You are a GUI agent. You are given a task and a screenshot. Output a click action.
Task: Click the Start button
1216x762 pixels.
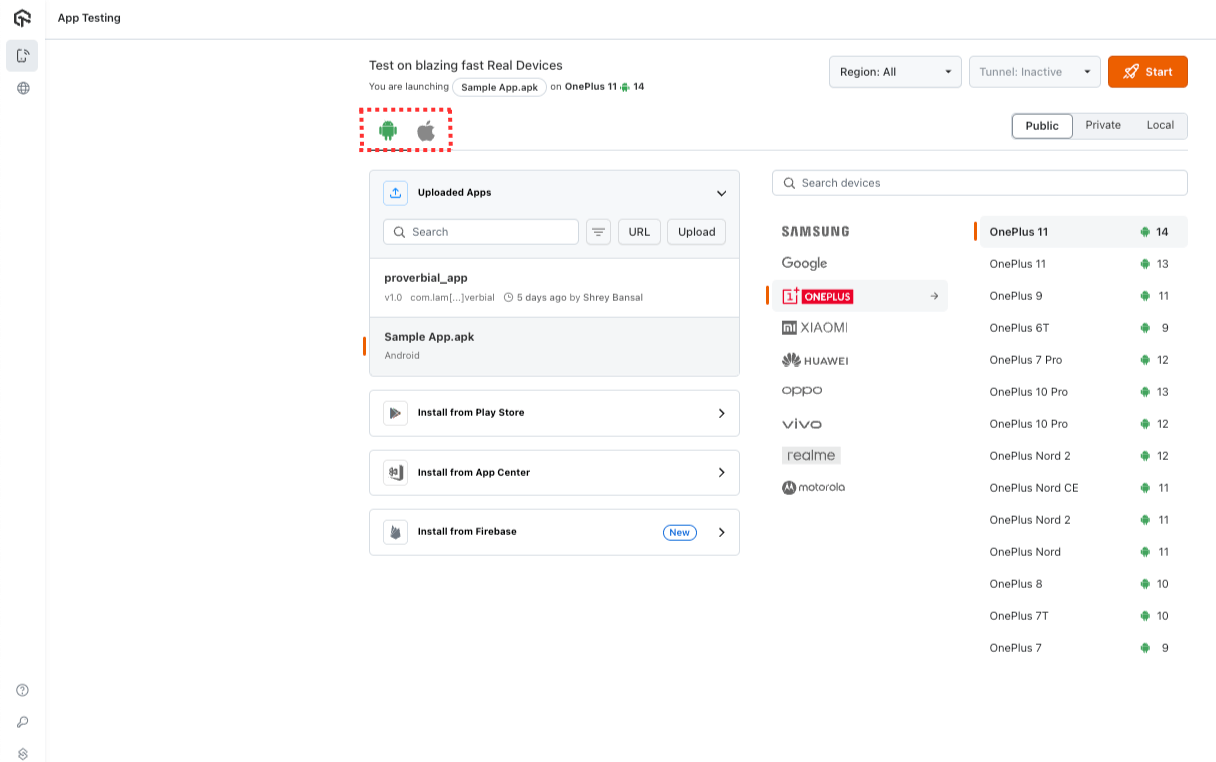coord(1147,71)
